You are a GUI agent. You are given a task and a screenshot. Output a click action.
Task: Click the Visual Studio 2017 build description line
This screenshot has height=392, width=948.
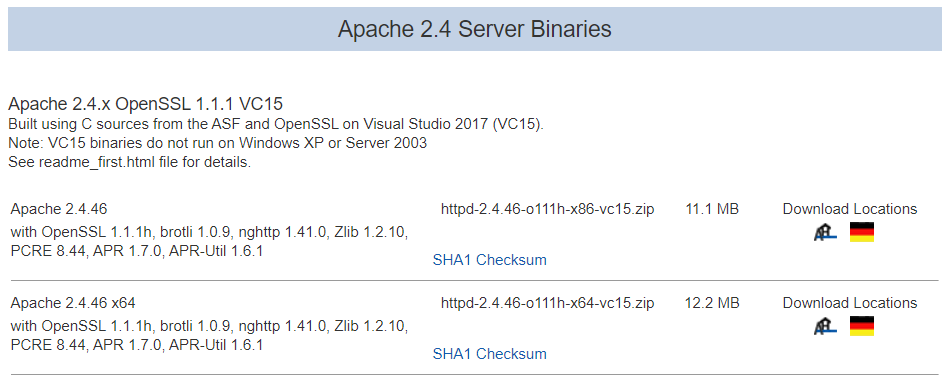pyautogui.click(x=276, y=125)
